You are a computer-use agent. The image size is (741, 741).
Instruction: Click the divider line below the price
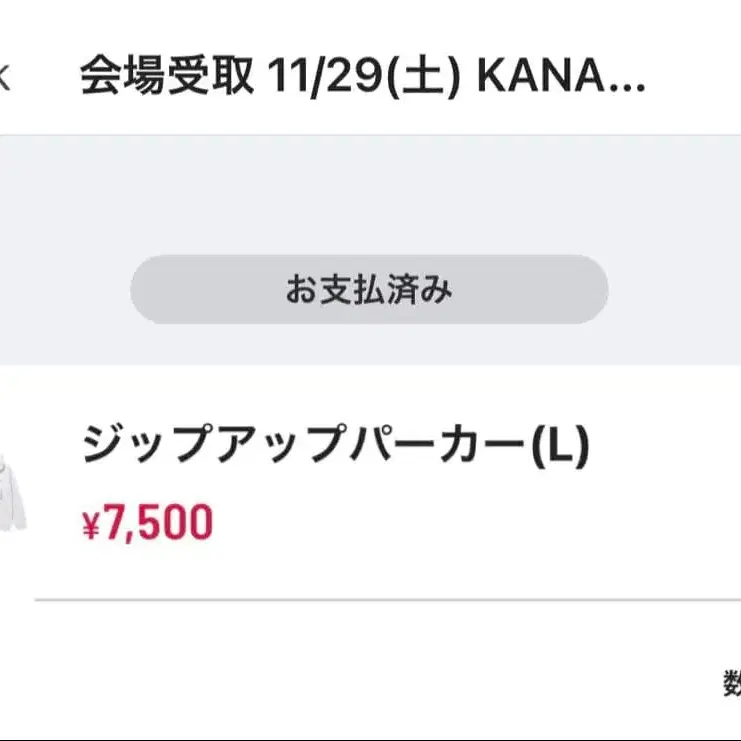pyautogui.click(x=388, y=600)
